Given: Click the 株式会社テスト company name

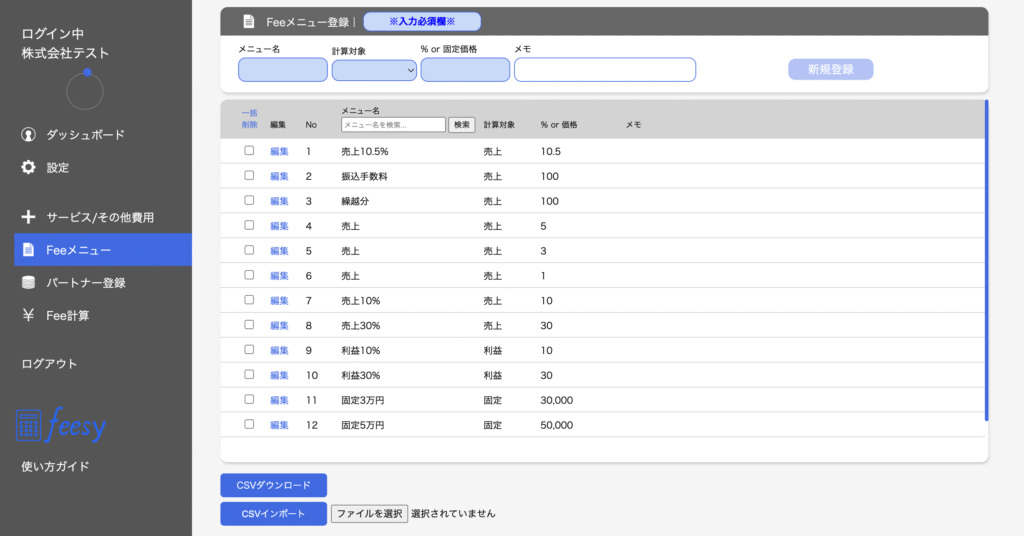Looking at the screenshot, I should pos(65,54).
